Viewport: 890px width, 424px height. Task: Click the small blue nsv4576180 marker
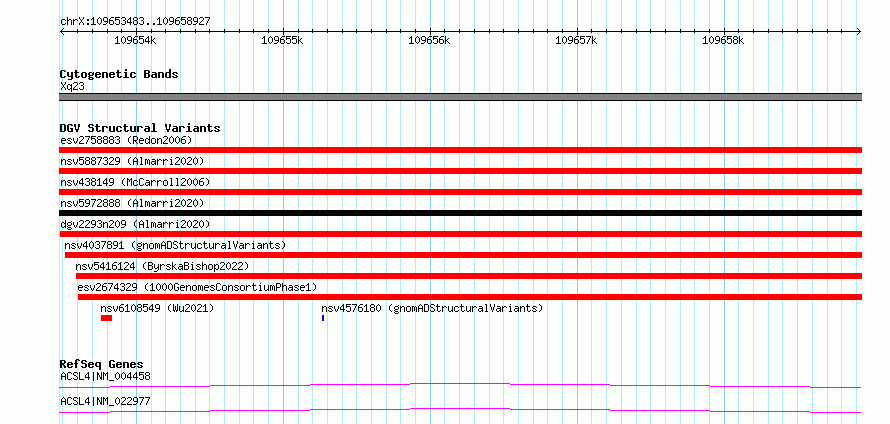[x=323, y=318]
